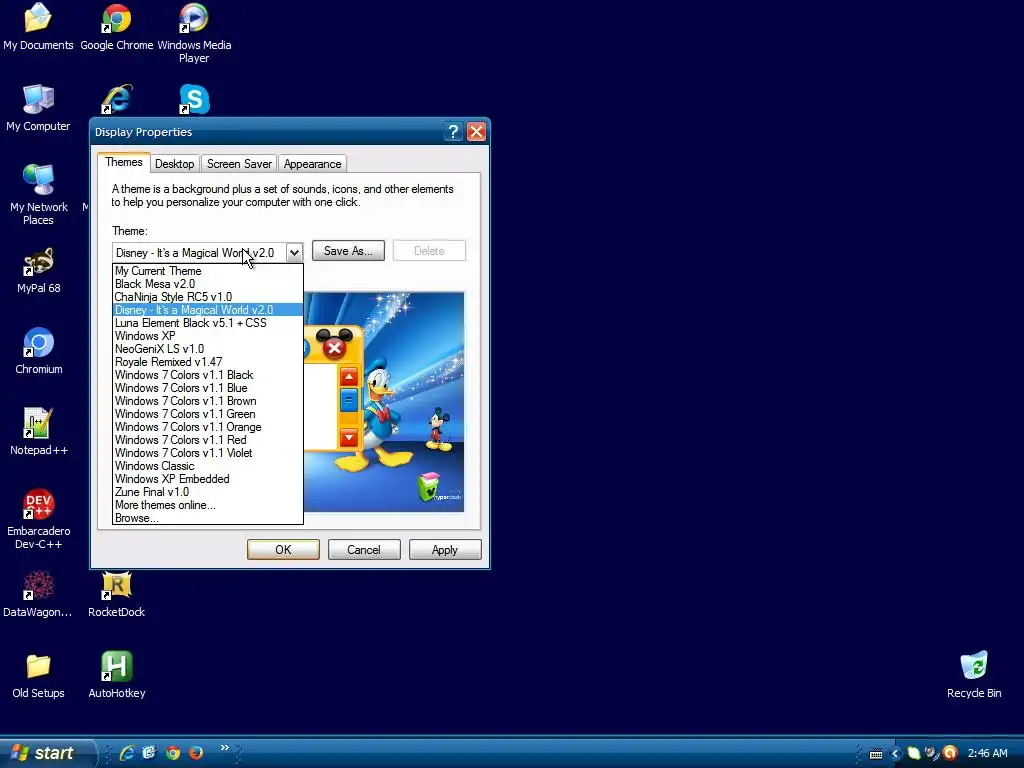Choose Windows XP Embedded theme
The width and height of the screenshot is (1024, 768).
(208, 479)
